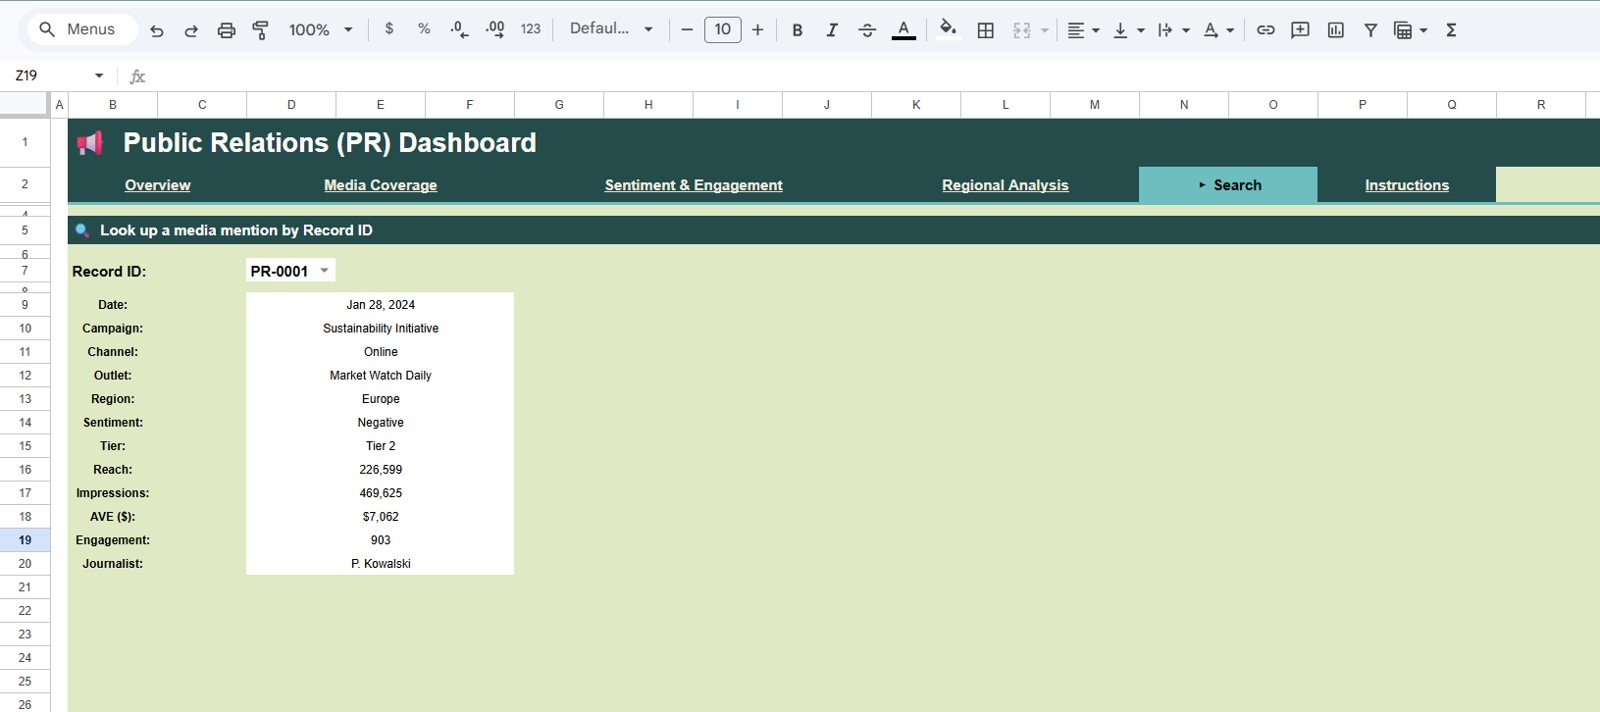
Task: Increase decimal places
Action: click(495, 29)
